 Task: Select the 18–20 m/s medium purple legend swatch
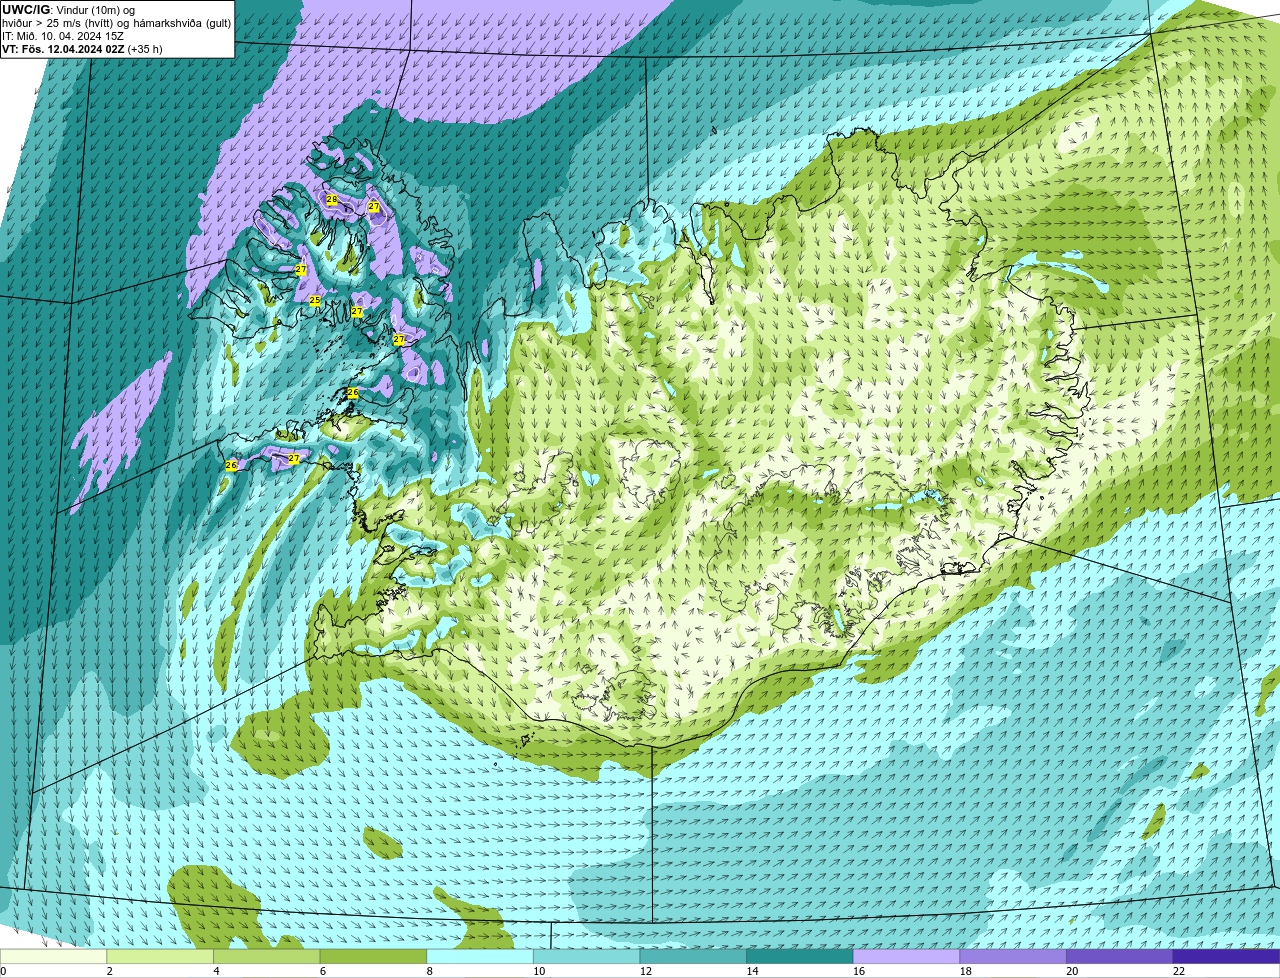[x=1013, y=956]
